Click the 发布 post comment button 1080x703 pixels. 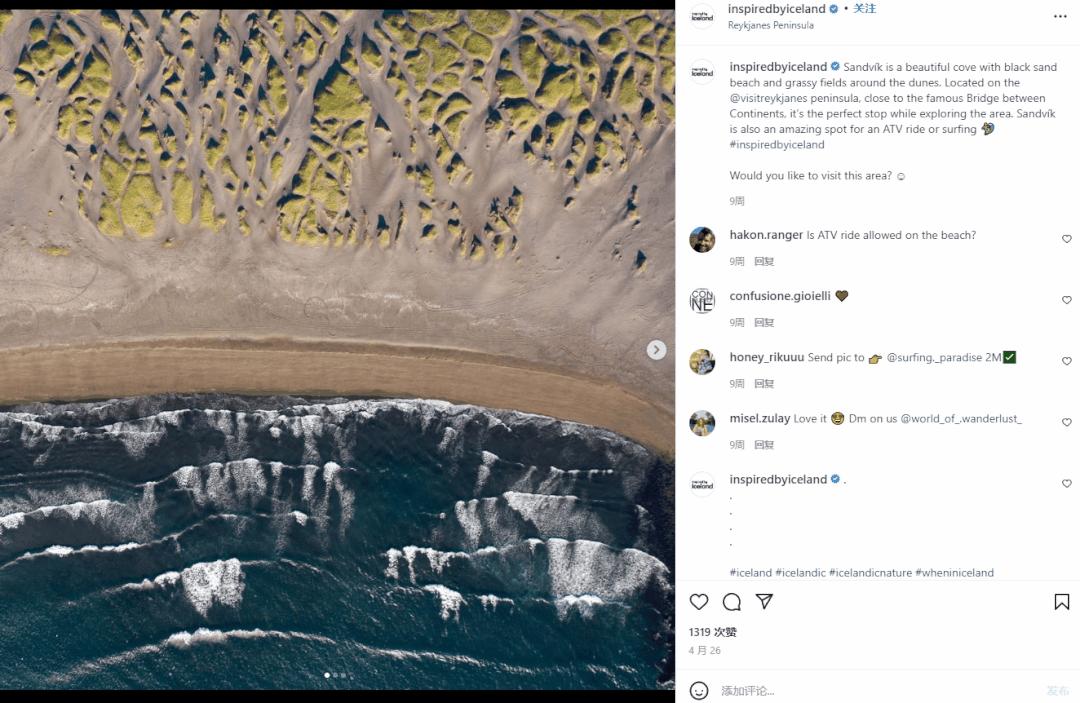click(x=1057, y=691)
